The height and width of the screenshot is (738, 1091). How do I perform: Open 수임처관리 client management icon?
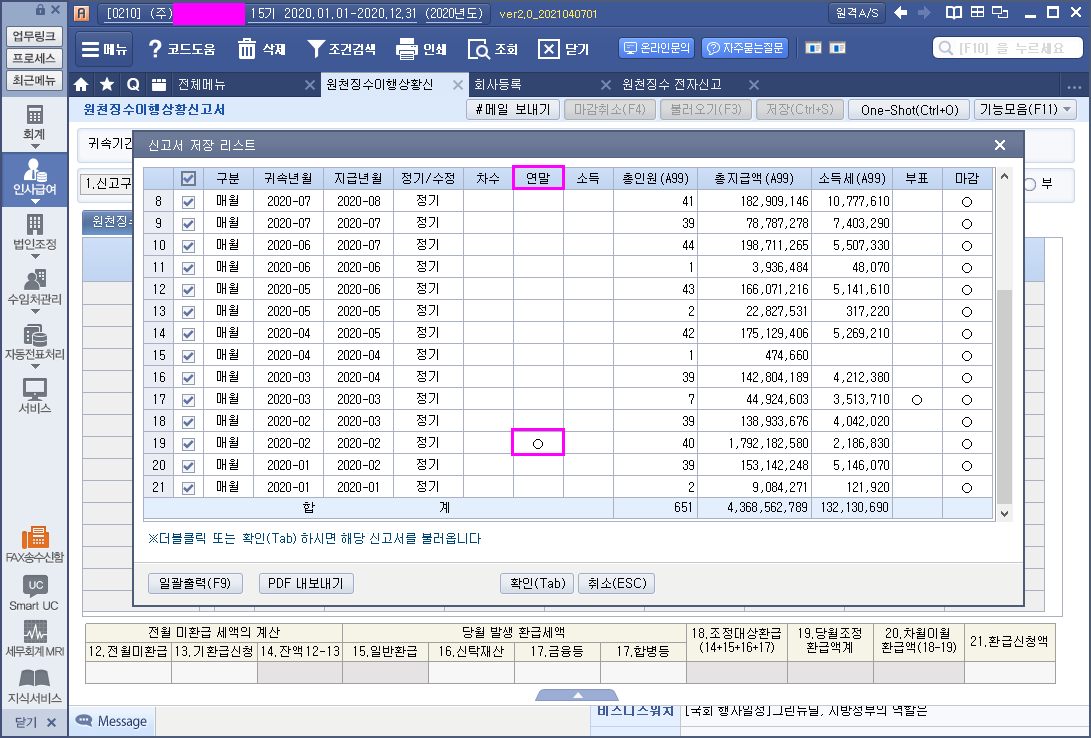(x=34, y=287)
